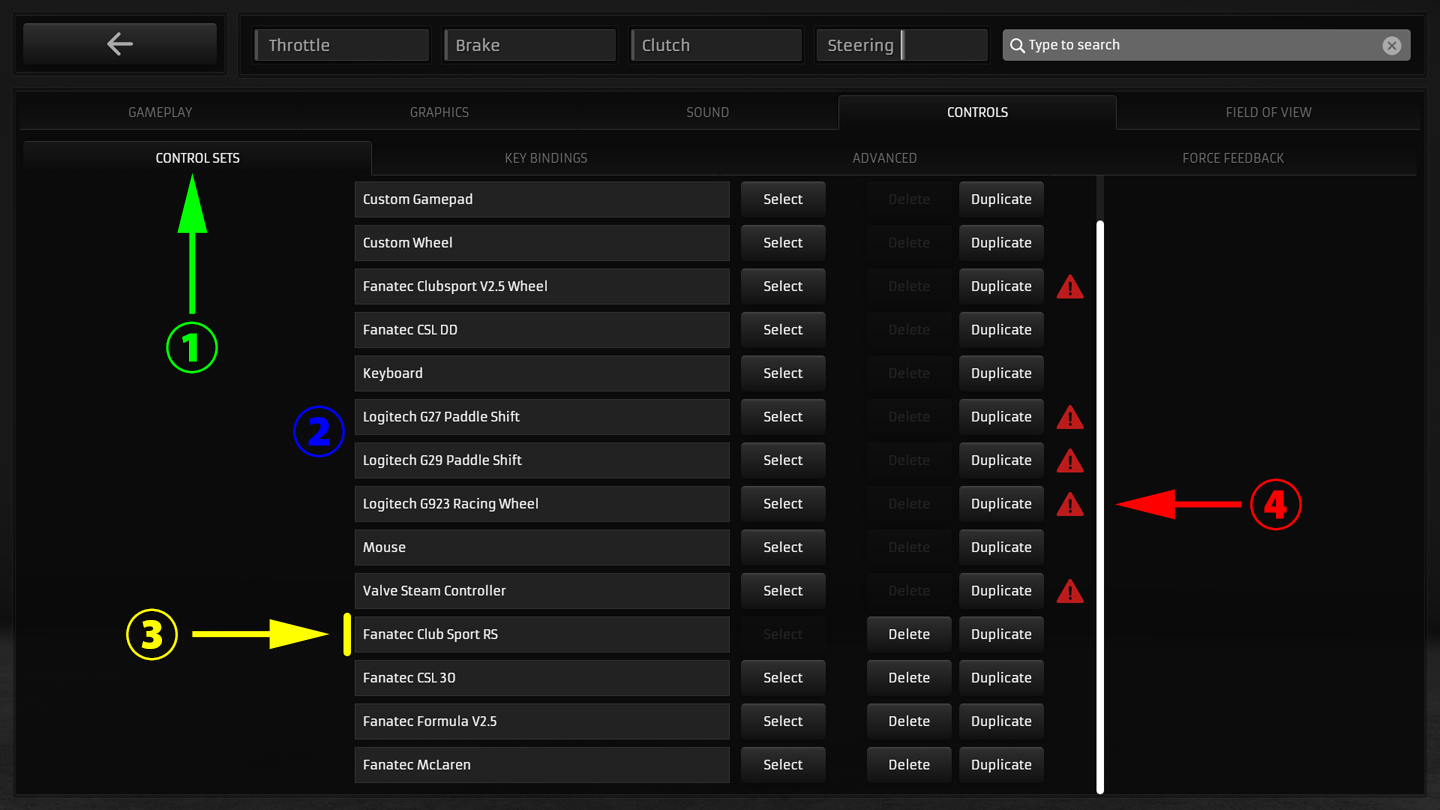Click the search magnifier icon
Viewport: 1440px width, 810px height.
point(1017,45)
